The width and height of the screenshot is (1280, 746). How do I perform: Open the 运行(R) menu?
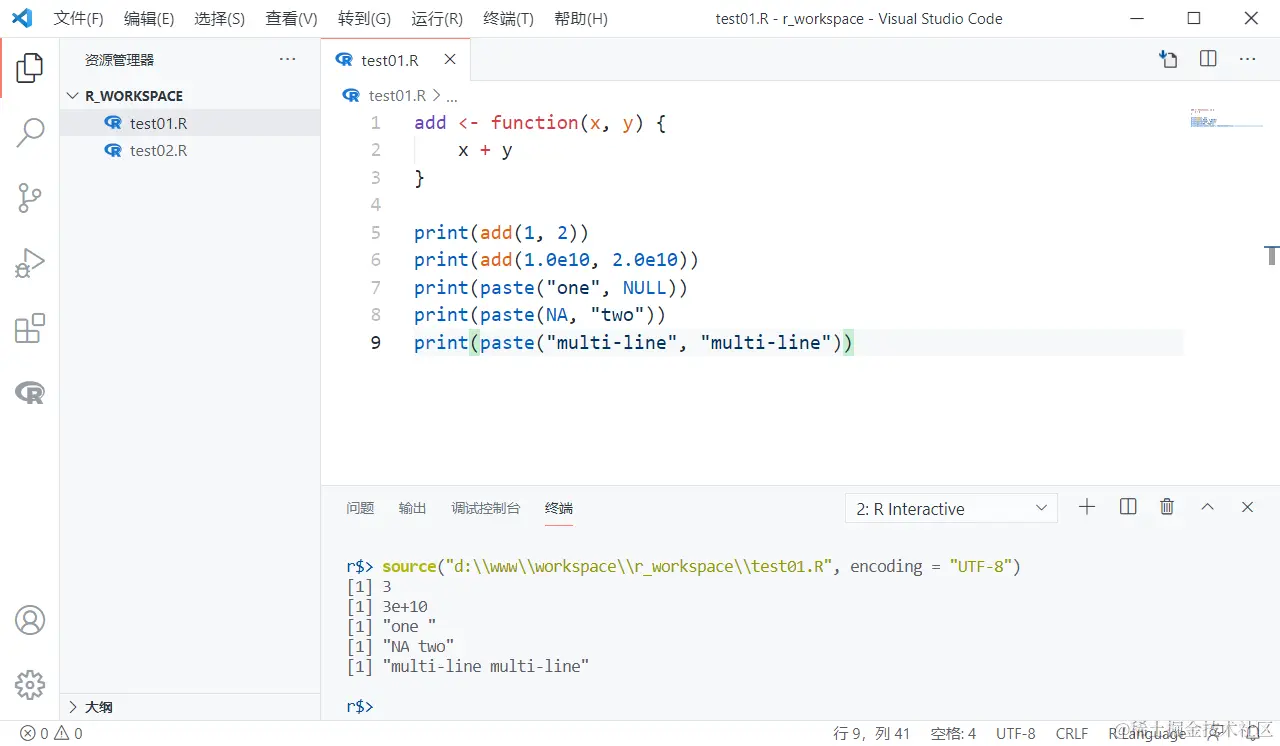[437, 19]
